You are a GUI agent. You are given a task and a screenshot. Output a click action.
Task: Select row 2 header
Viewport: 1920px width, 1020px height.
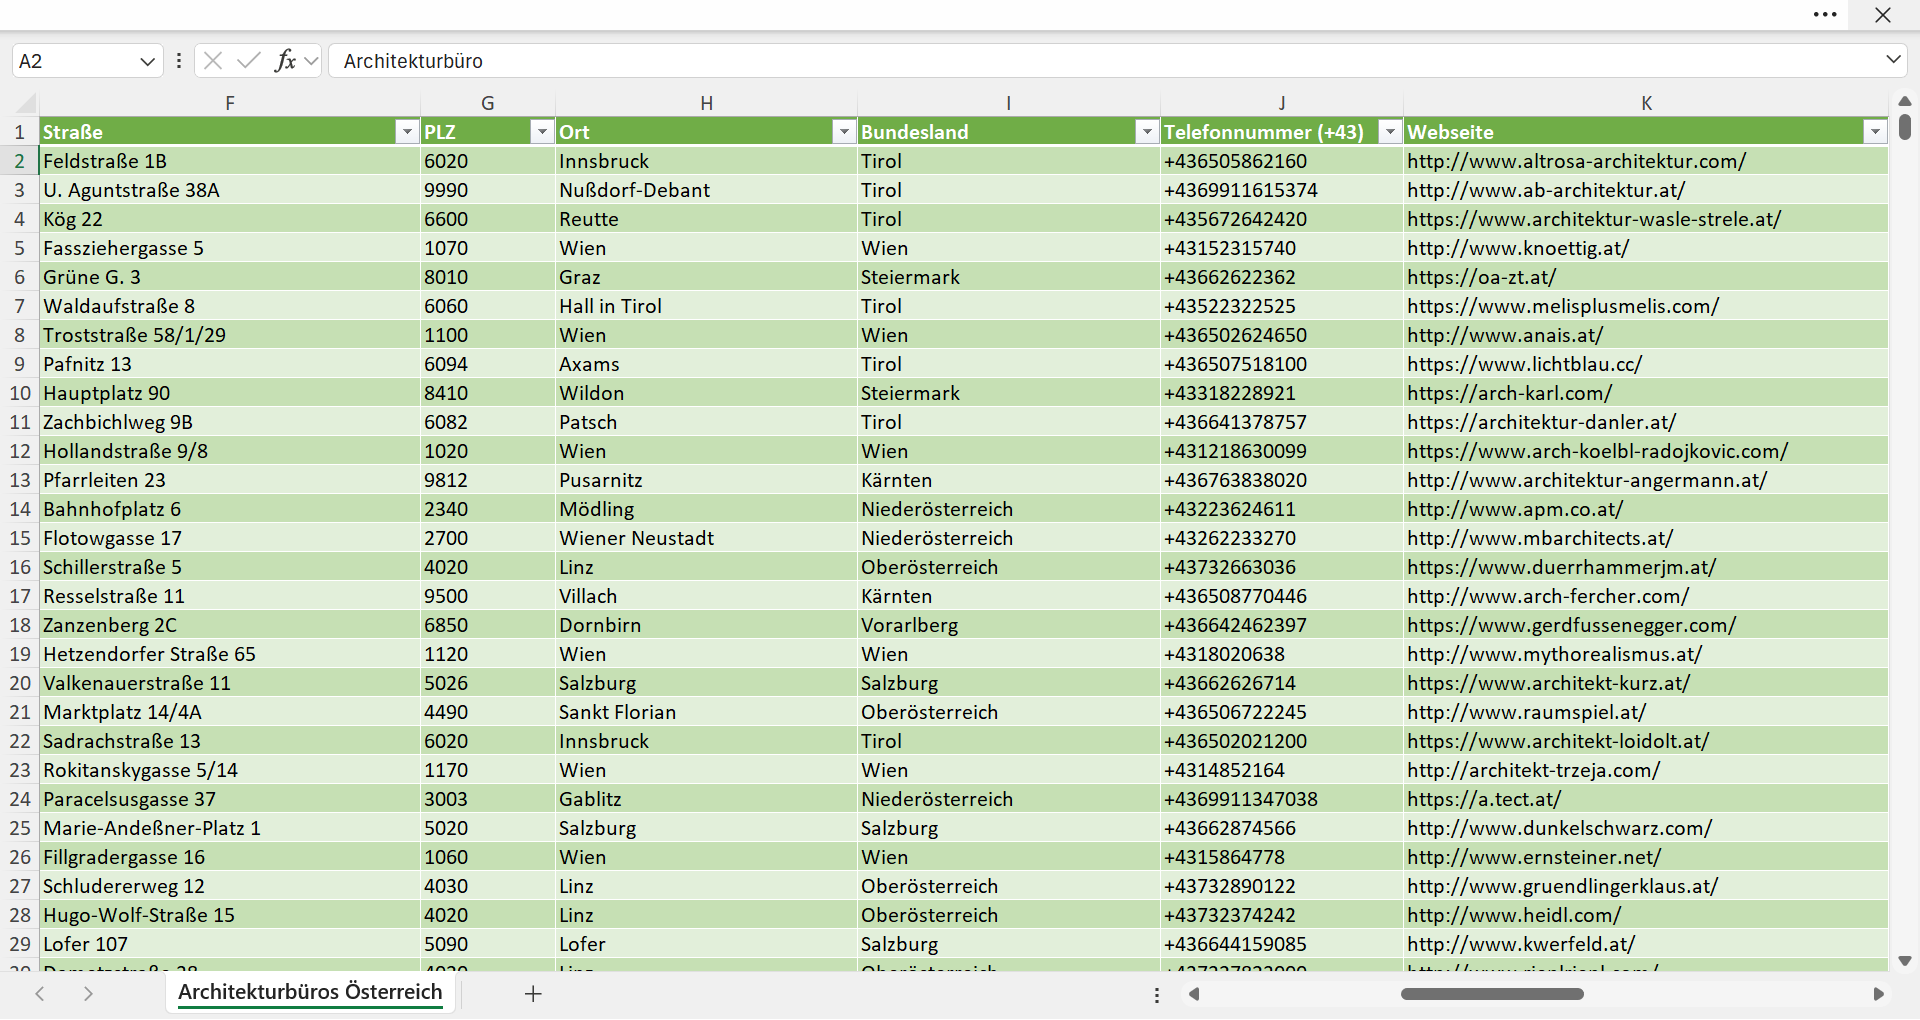19,161
